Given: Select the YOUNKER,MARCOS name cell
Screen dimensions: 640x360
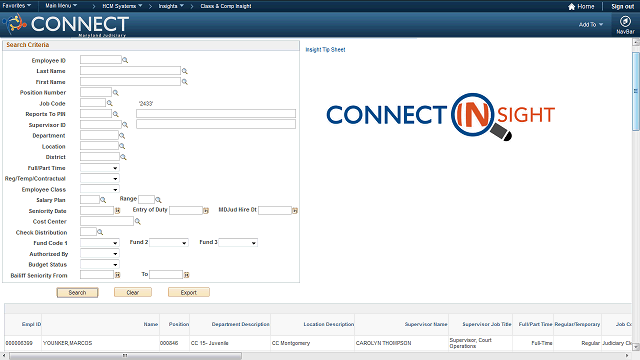Looking at the screenshot, I should pyautogui.click(x=67, y=343).
